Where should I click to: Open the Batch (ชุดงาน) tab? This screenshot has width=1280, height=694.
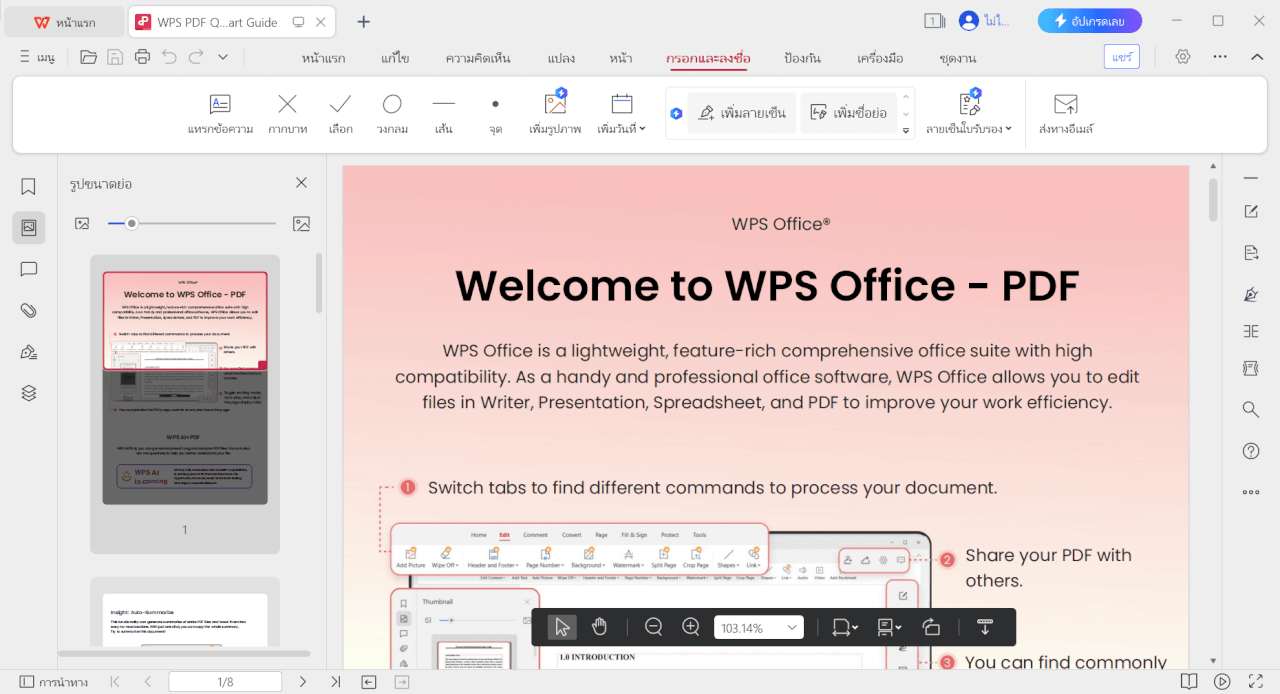[x=958, y=58]
